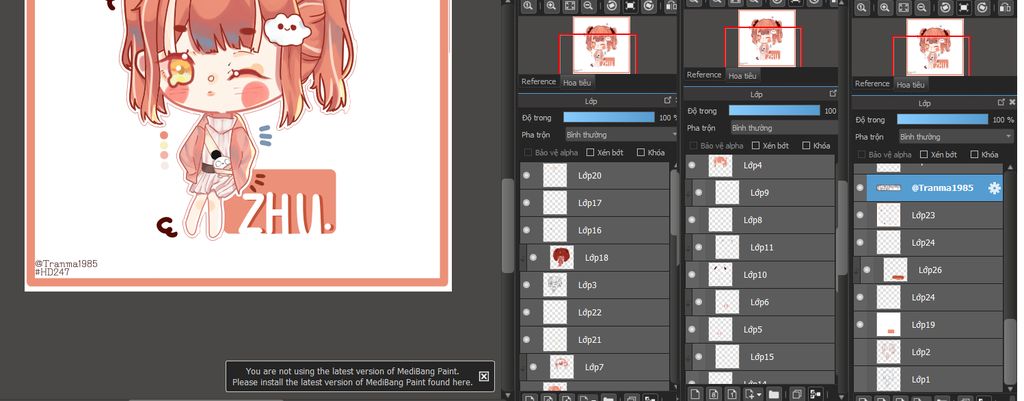The height and width of the screenshot is (401, 1024).
Task: Select layer Lớp22
Action: (594, 313)
